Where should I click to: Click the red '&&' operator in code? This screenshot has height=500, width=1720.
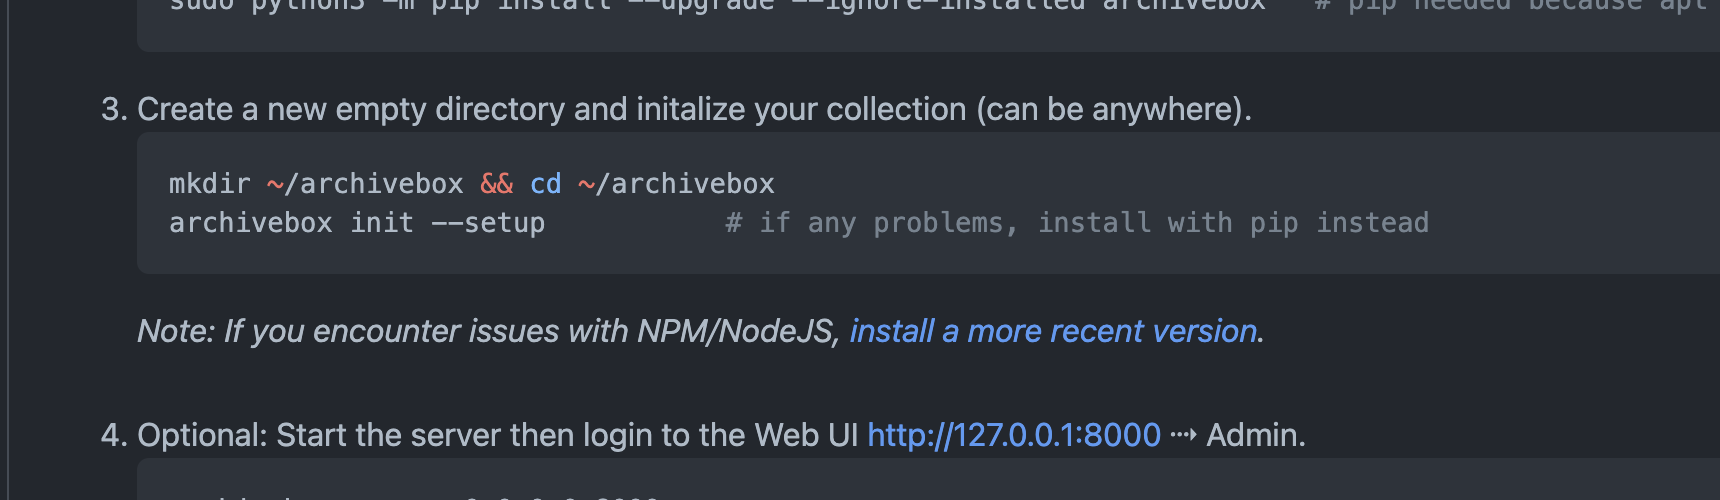(496, 184)
